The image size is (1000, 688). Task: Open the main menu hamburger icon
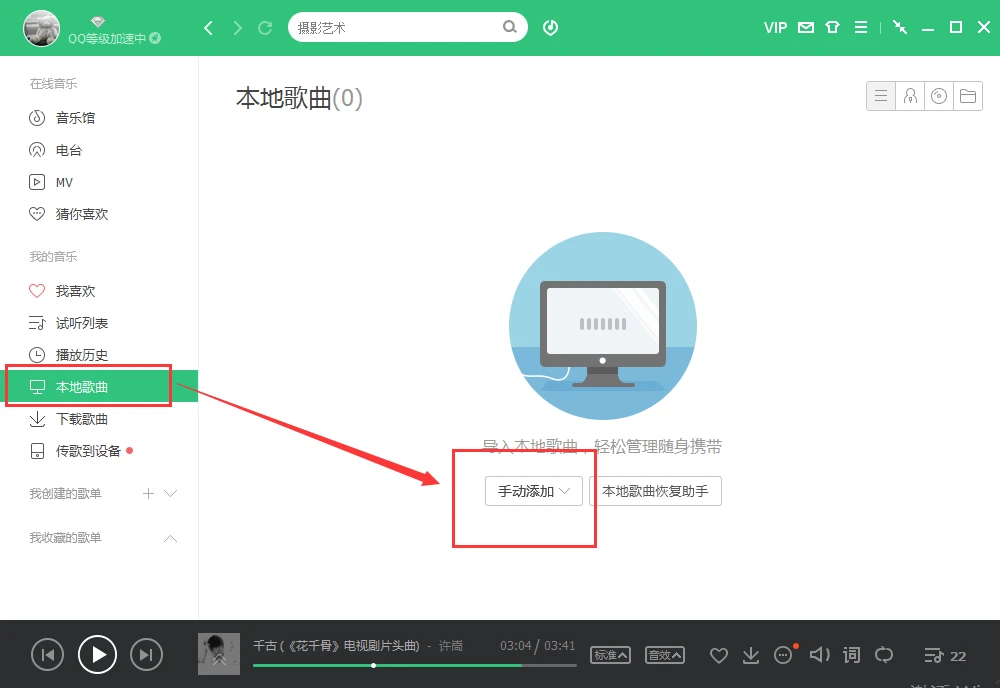(861, 27)
